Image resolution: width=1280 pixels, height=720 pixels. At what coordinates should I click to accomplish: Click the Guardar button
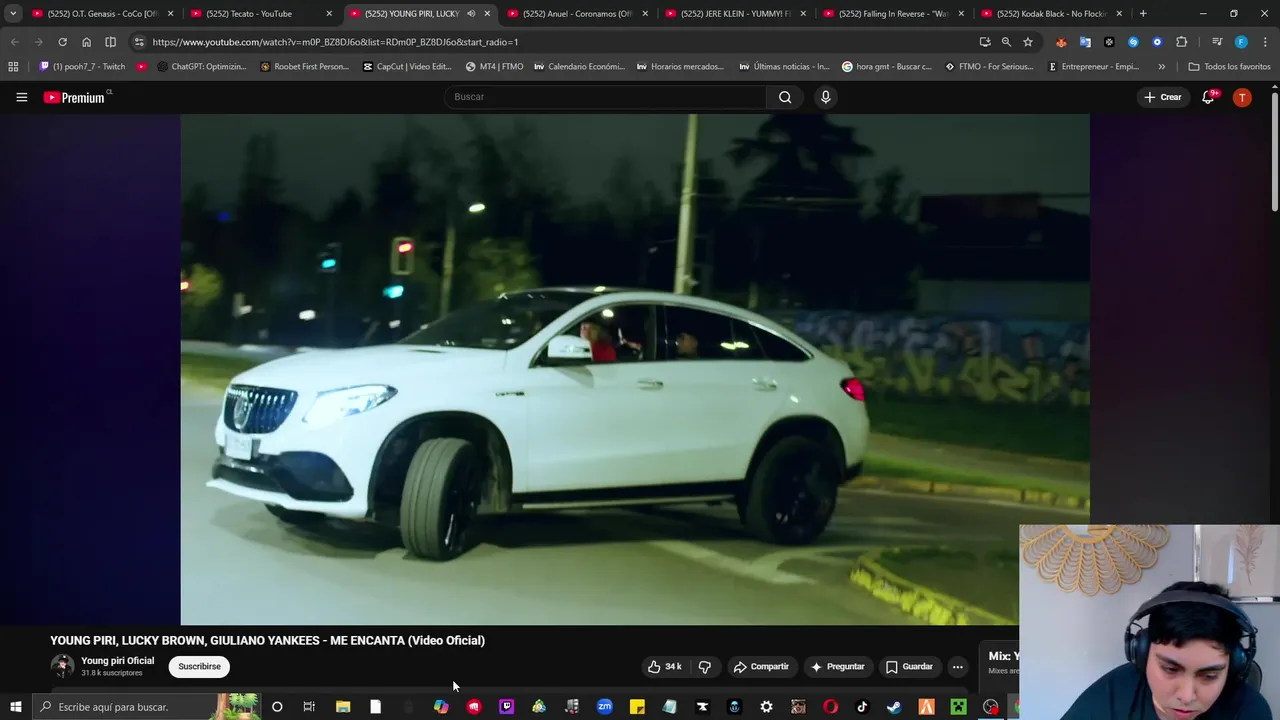coord(909,667)
